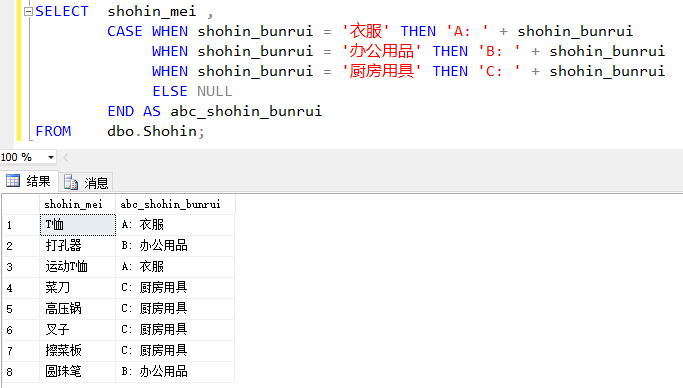
Task: Click the END keyword in the query
Action: (121, 111)
